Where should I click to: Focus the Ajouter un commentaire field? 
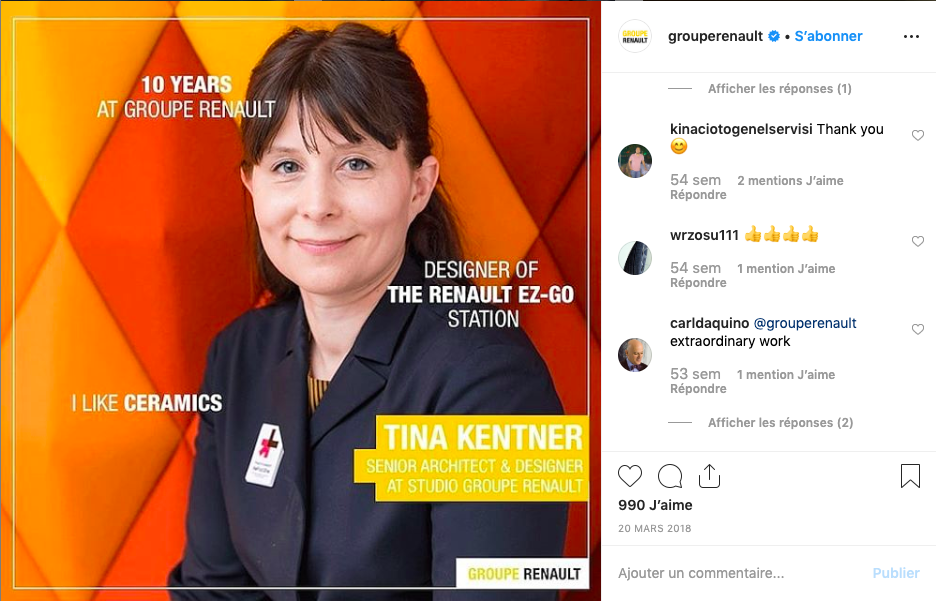(x=740, y=573)
